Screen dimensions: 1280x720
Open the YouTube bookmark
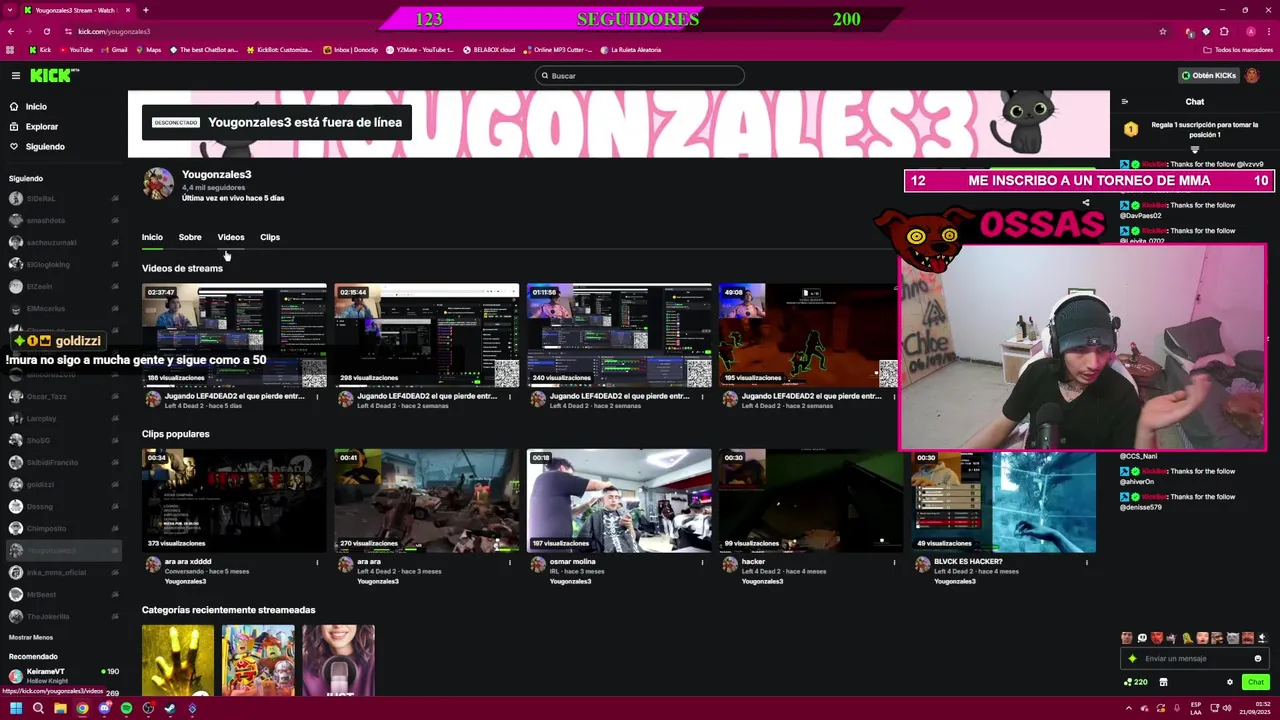(75, 50)
